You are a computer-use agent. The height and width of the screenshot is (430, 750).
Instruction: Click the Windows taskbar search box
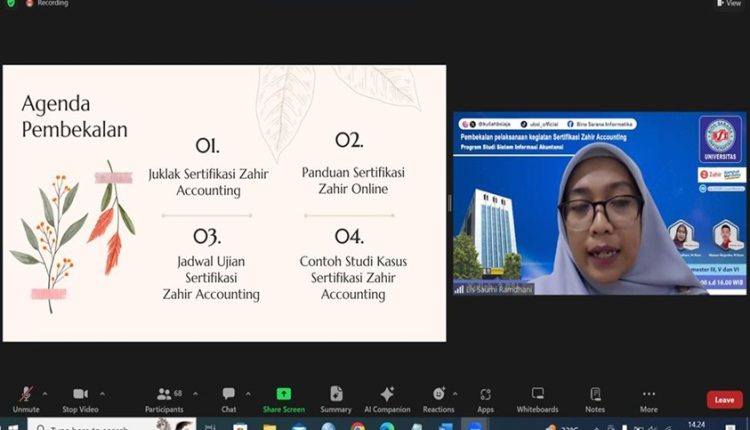pos(111,425)
